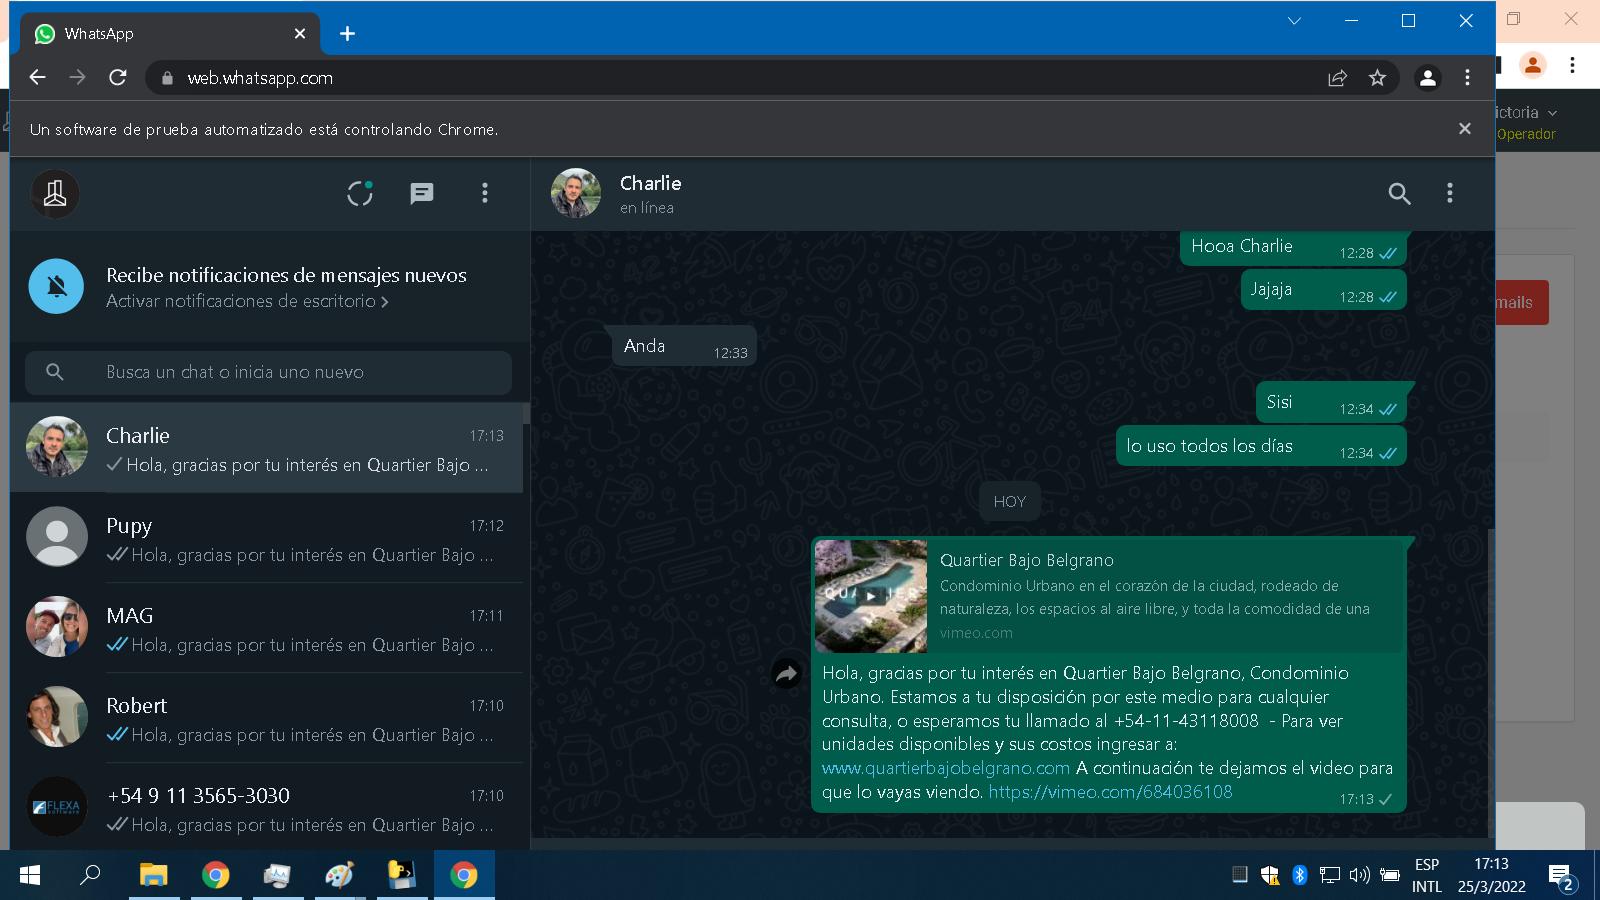Open the MAG chat

[267, 628]
